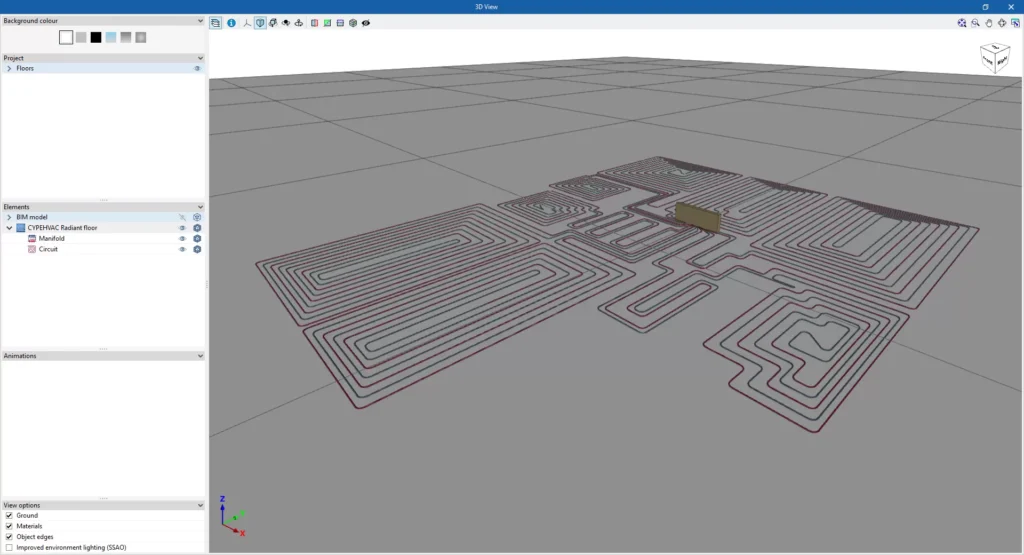This screenshot has width=1024, height=555.
Task: Collapse the Project panel
Action: pos(200,58)
